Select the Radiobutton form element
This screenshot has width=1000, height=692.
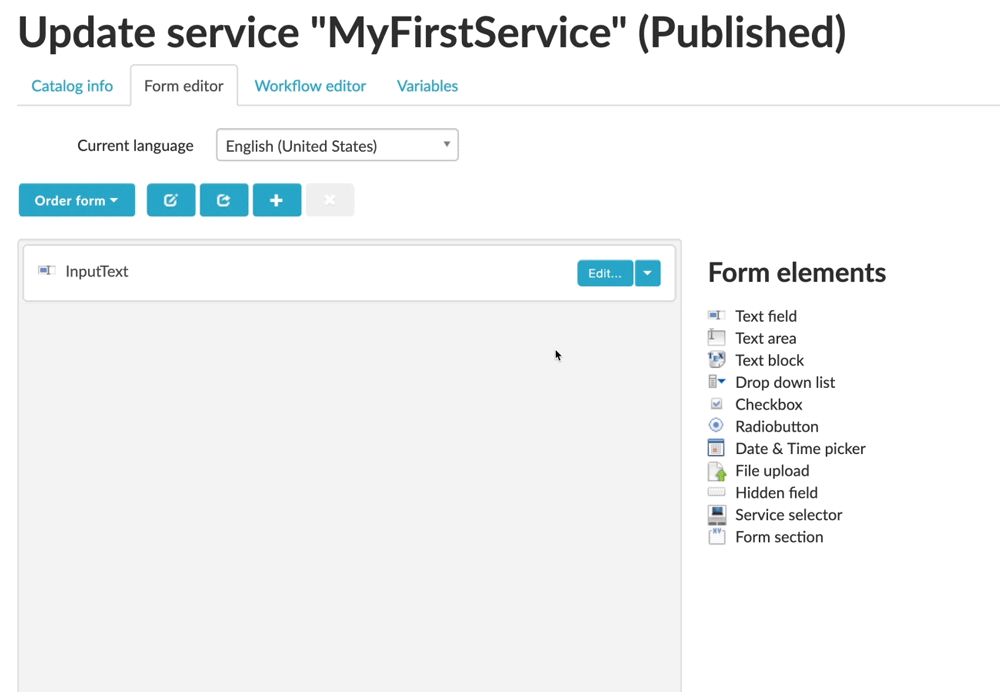[x=776, y=427]
